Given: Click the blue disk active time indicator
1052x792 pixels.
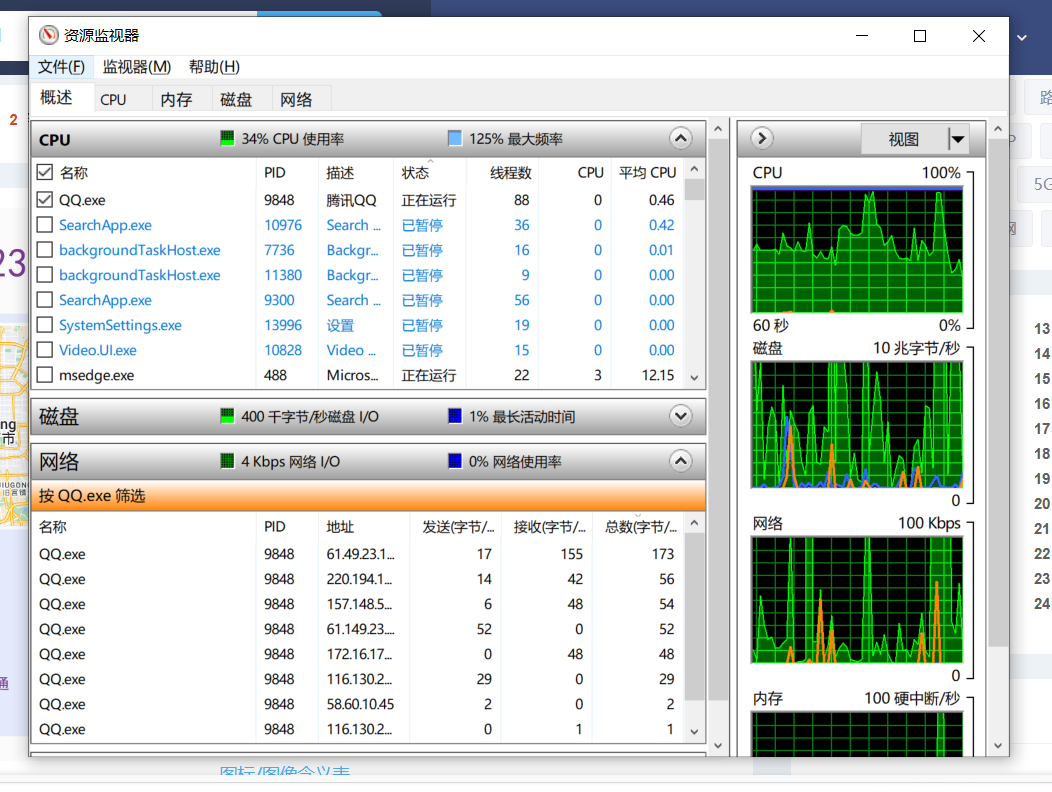Looking at the screenshot, I should click(455, 416).
